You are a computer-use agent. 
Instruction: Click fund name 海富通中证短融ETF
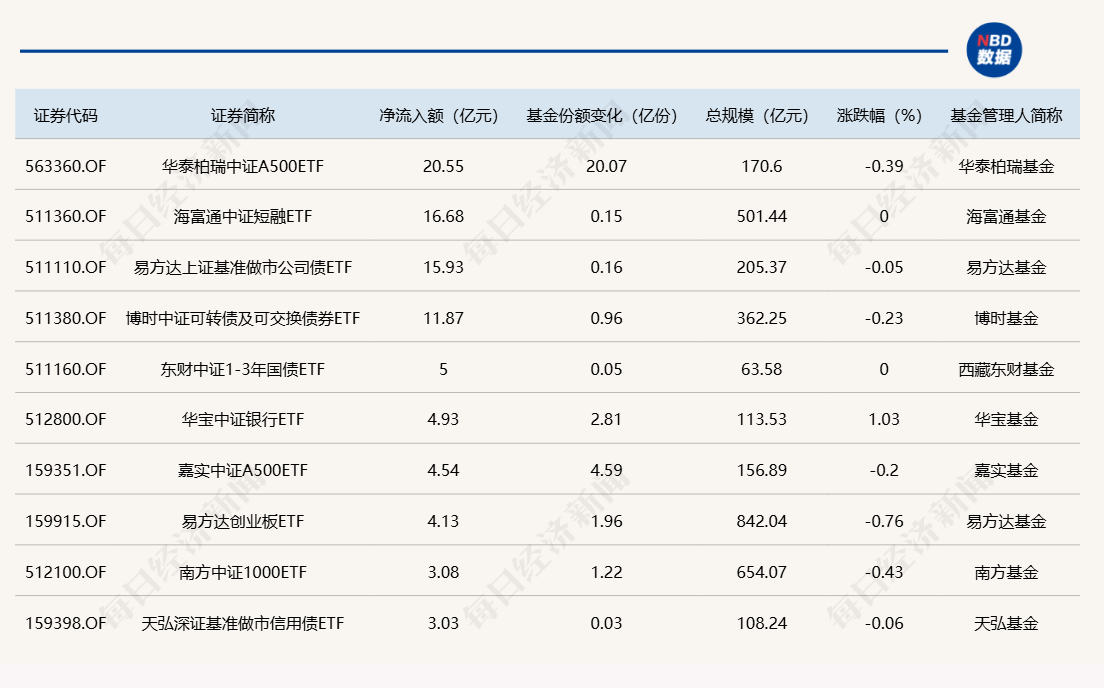coord(243,216)
